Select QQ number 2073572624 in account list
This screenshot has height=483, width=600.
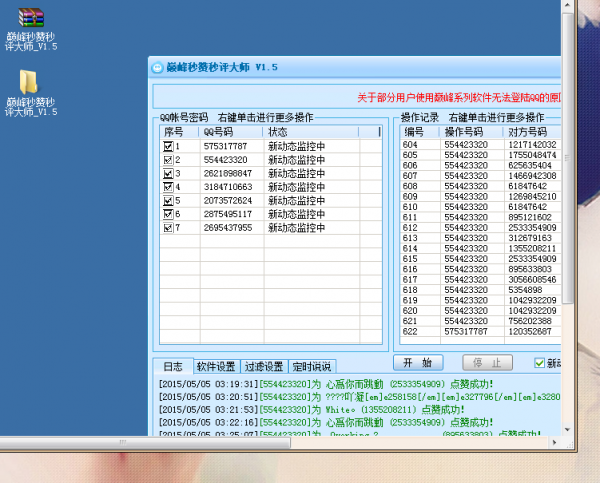[x=228, y=201]
